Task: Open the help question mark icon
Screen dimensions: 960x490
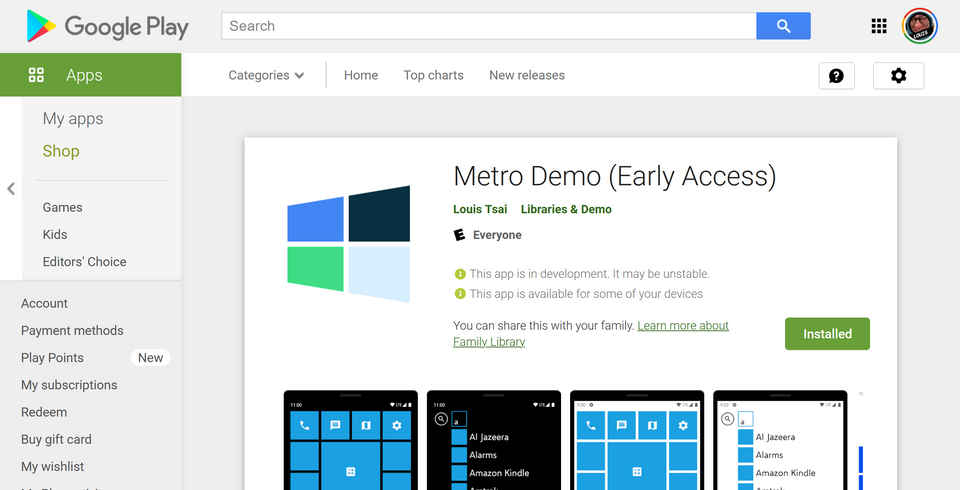Action: tap(836, 76)
